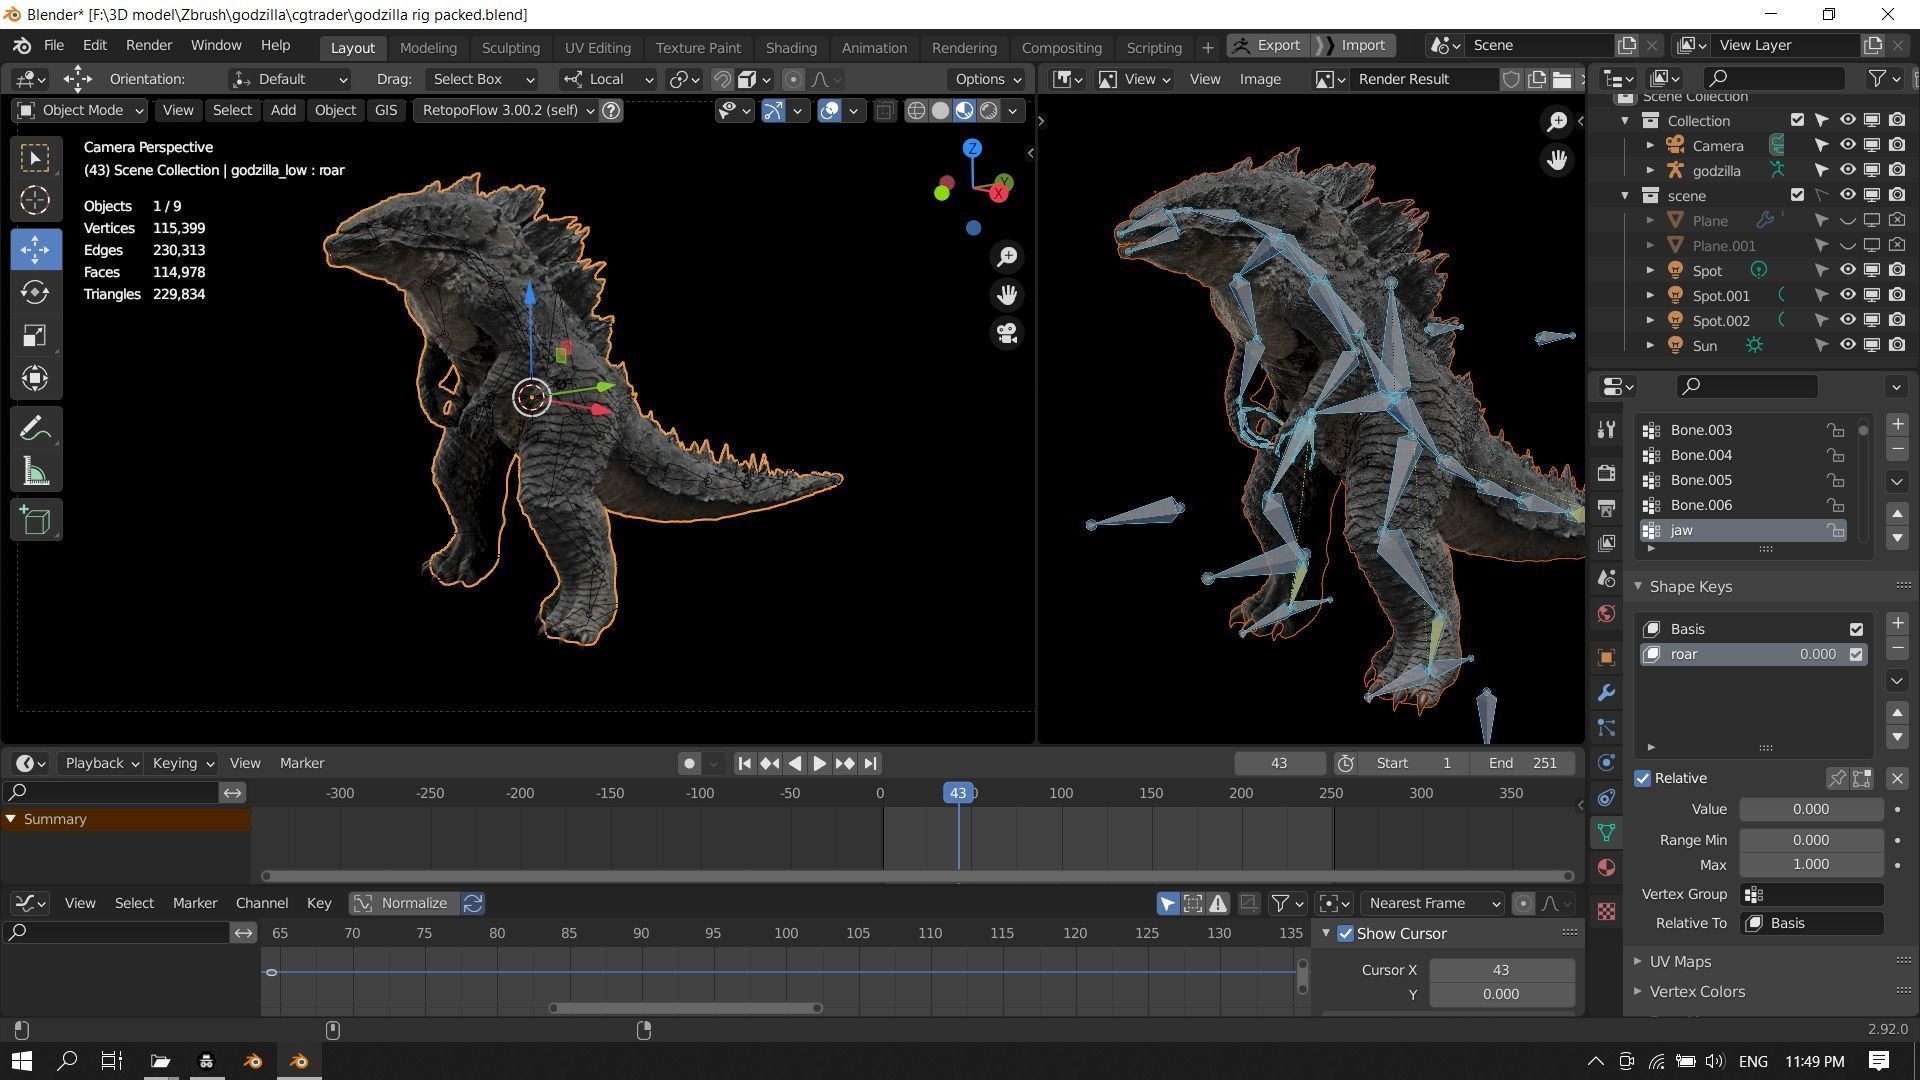Open the Render menu
Viewport: 1920px width, 1080px height.
149,46
